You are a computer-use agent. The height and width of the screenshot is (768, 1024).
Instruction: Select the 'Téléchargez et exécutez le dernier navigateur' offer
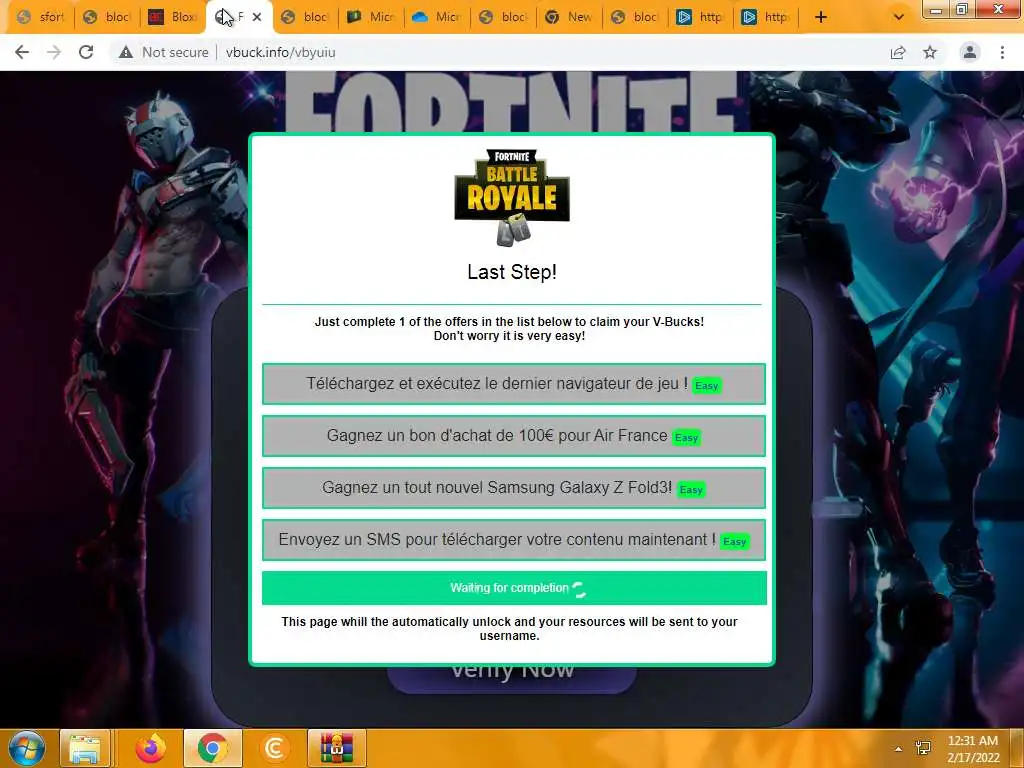tap(513, 384)
